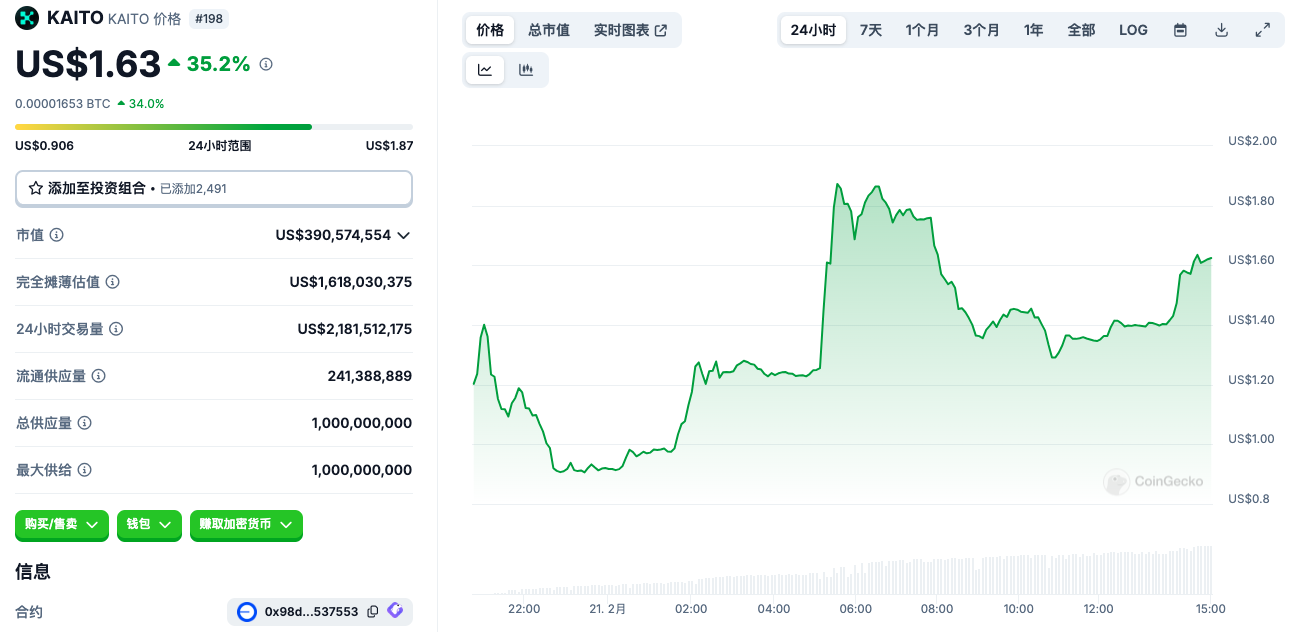Viewport: 1295px width, 632px height.
Task: Select the 24小时 time range
Action: coord(813,30)
